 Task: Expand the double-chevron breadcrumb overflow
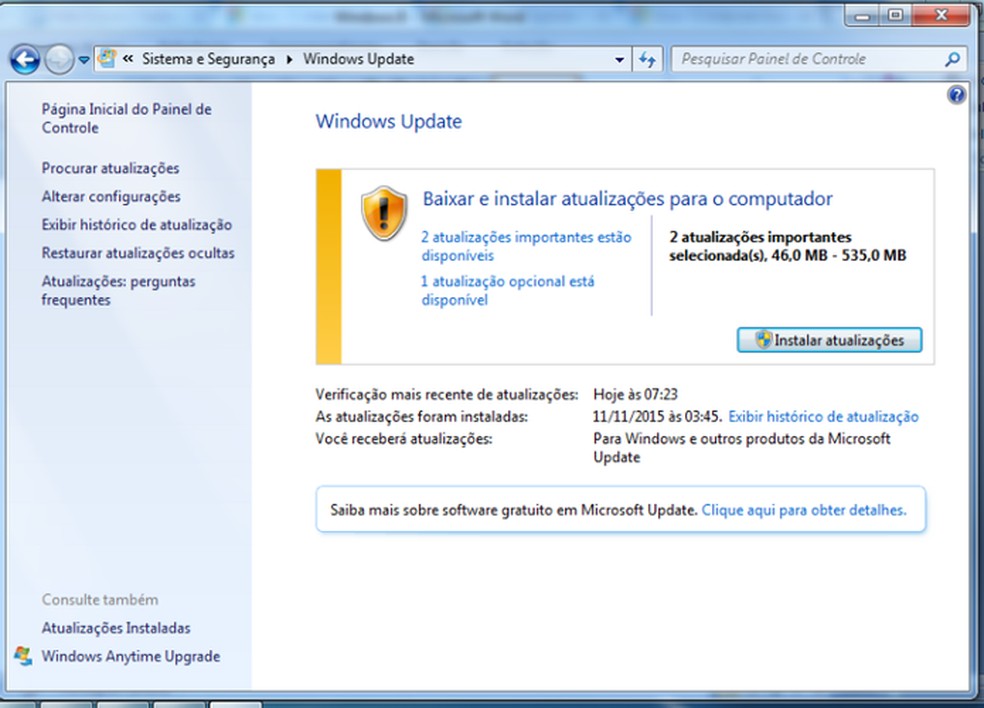[x=128, y=58]
